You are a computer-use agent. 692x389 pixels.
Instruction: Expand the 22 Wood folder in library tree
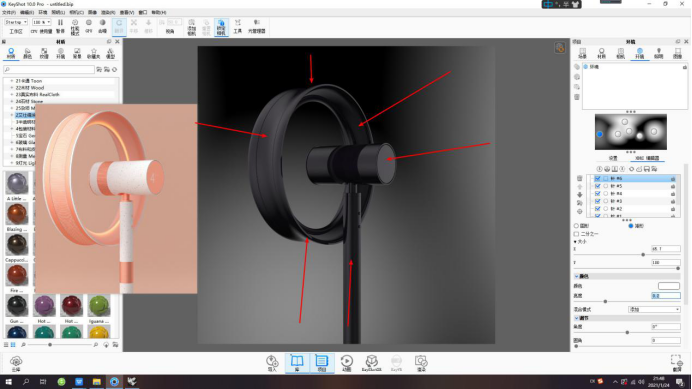click(x=12, y=87)
